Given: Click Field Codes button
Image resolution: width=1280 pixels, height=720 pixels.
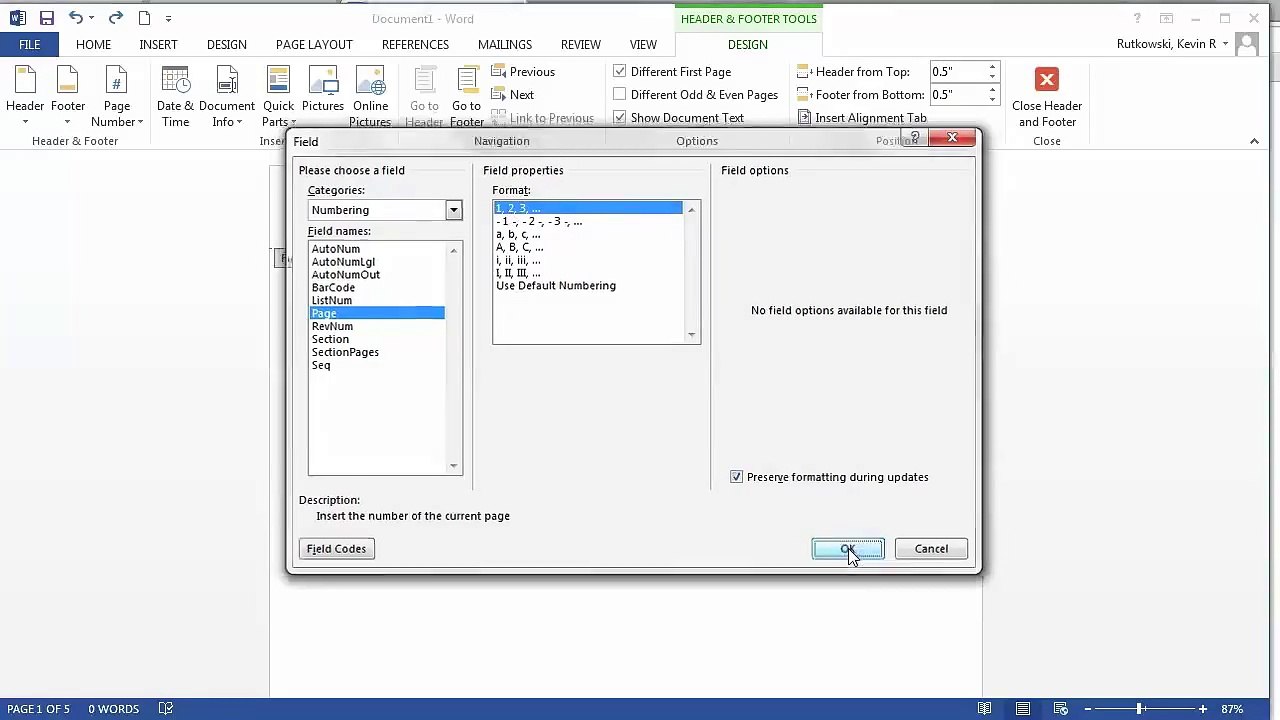Looking at the screenshot, I should tap(337, 549).
